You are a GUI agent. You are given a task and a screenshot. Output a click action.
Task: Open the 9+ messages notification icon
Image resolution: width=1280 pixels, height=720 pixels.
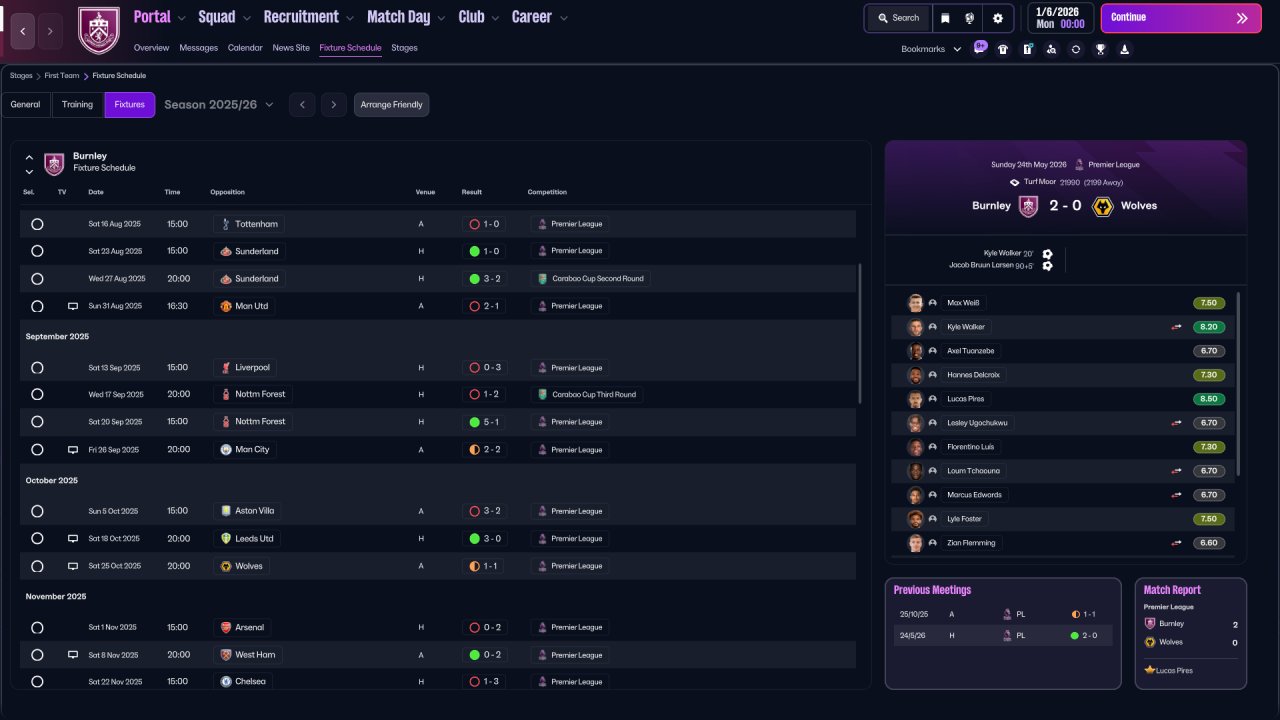pos(979,48)
